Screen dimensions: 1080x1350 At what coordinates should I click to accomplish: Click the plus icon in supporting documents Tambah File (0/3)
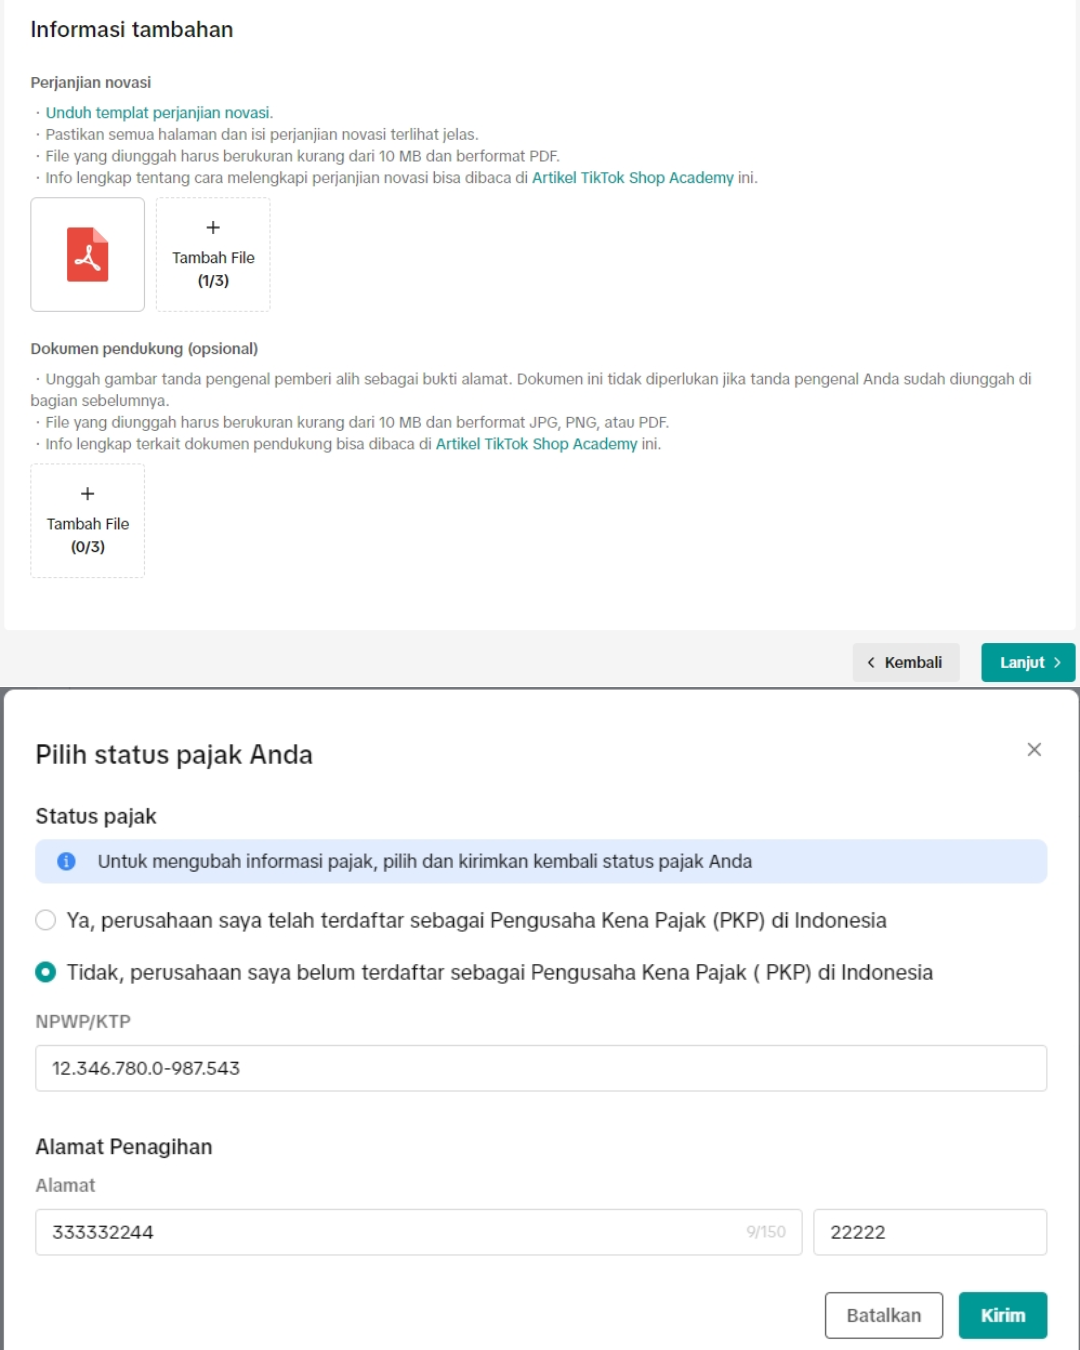tap(88, 494)
